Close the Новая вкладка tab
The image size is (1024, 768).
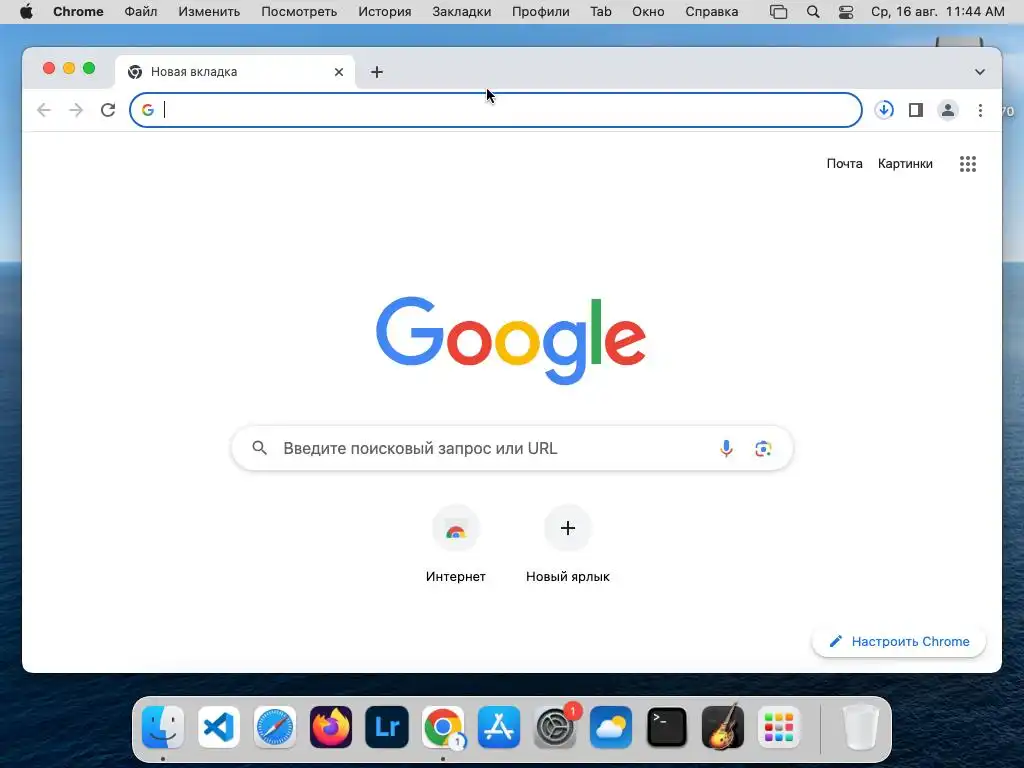pos(338,72)
